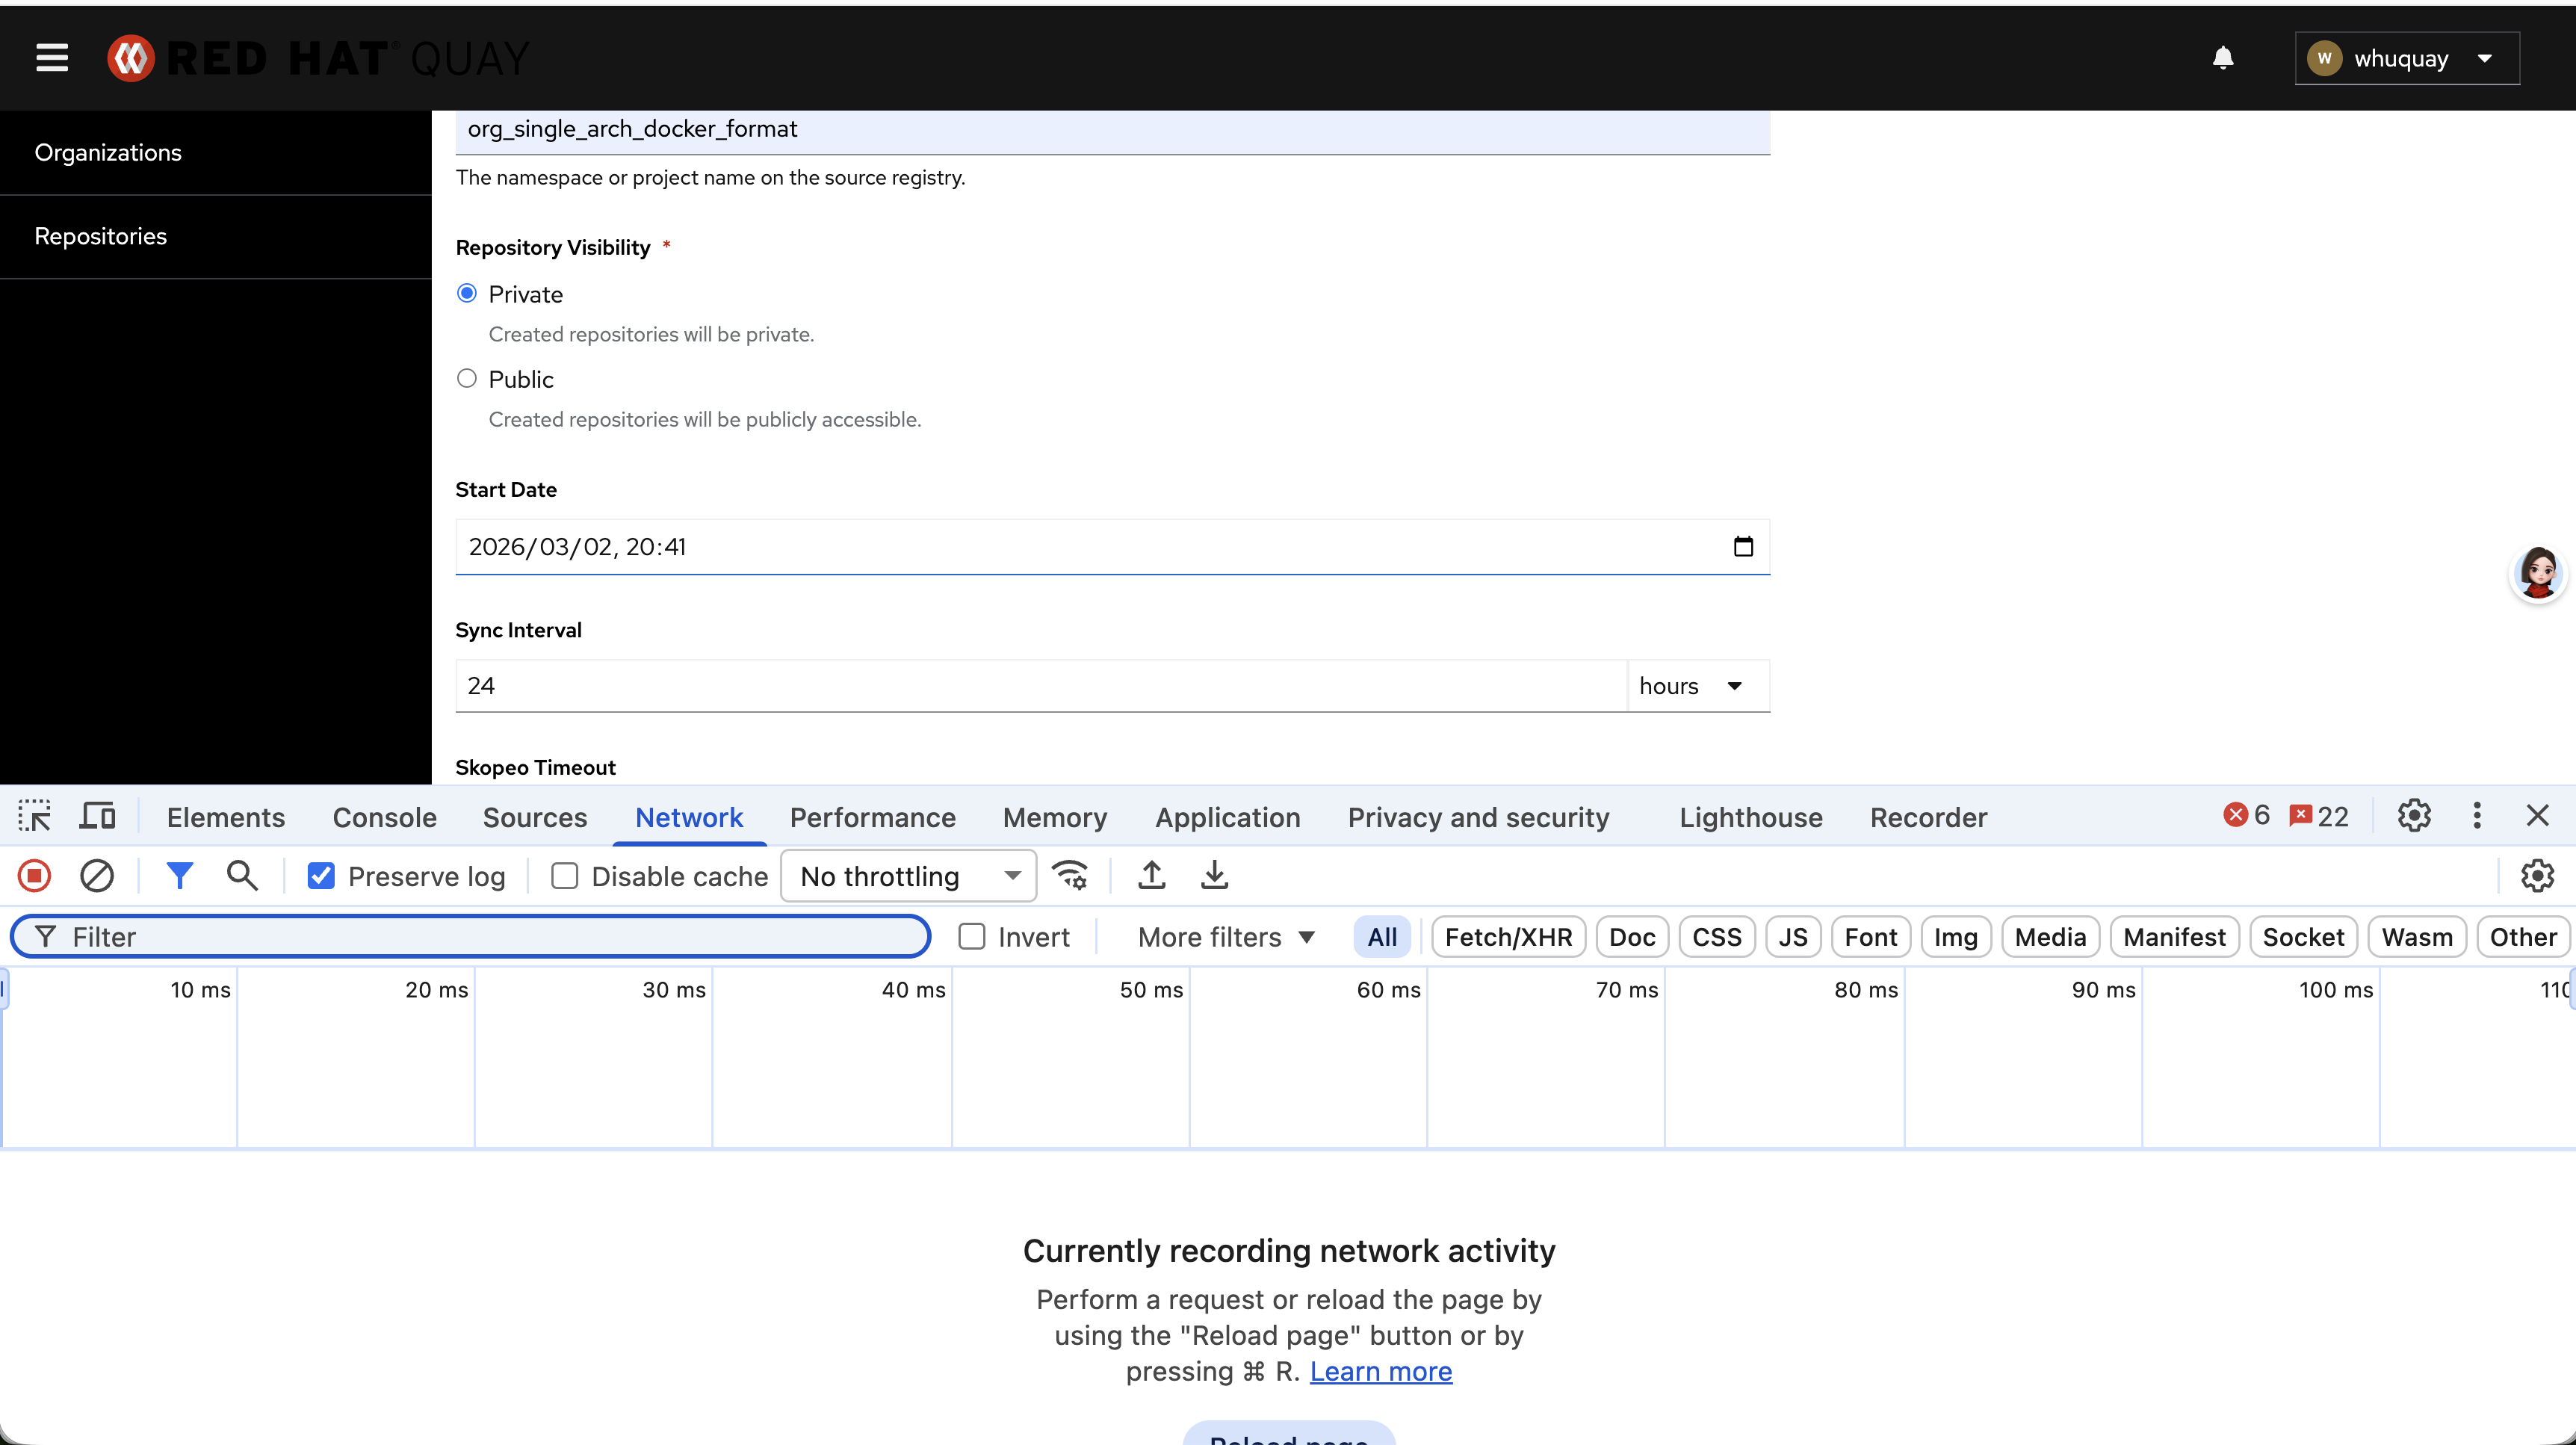The height and width of the screenshot is (1445, 2576).
Task: Uncheck the Preserve log checkbox
Action: pos(321,876)
